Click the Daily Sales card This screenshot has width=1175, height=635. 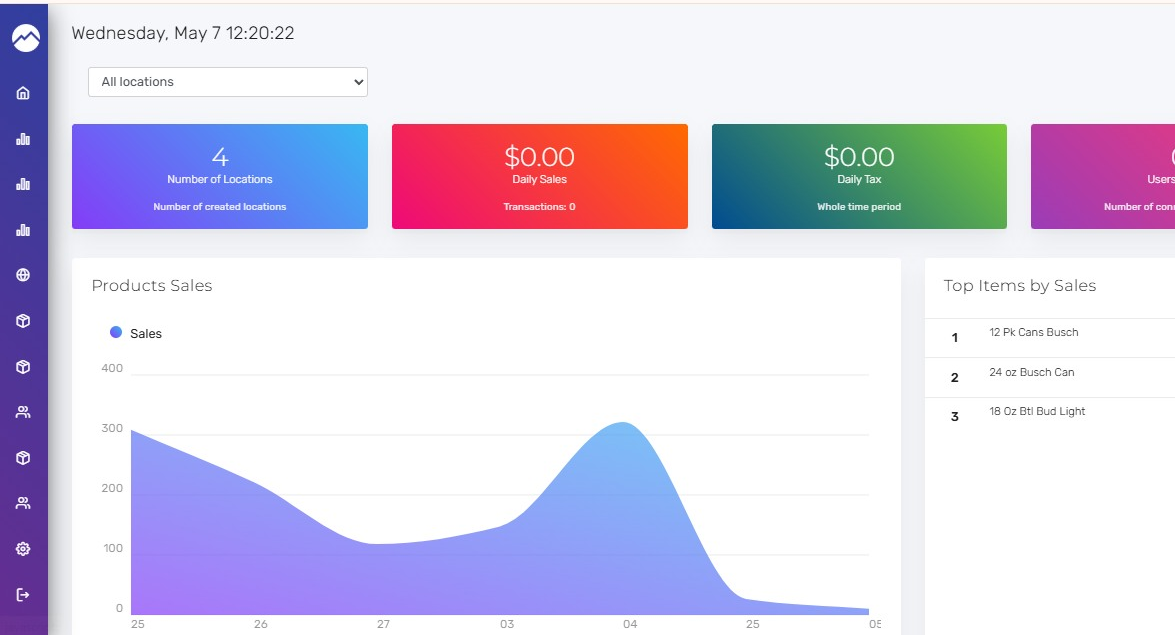[x=540, y=176]
